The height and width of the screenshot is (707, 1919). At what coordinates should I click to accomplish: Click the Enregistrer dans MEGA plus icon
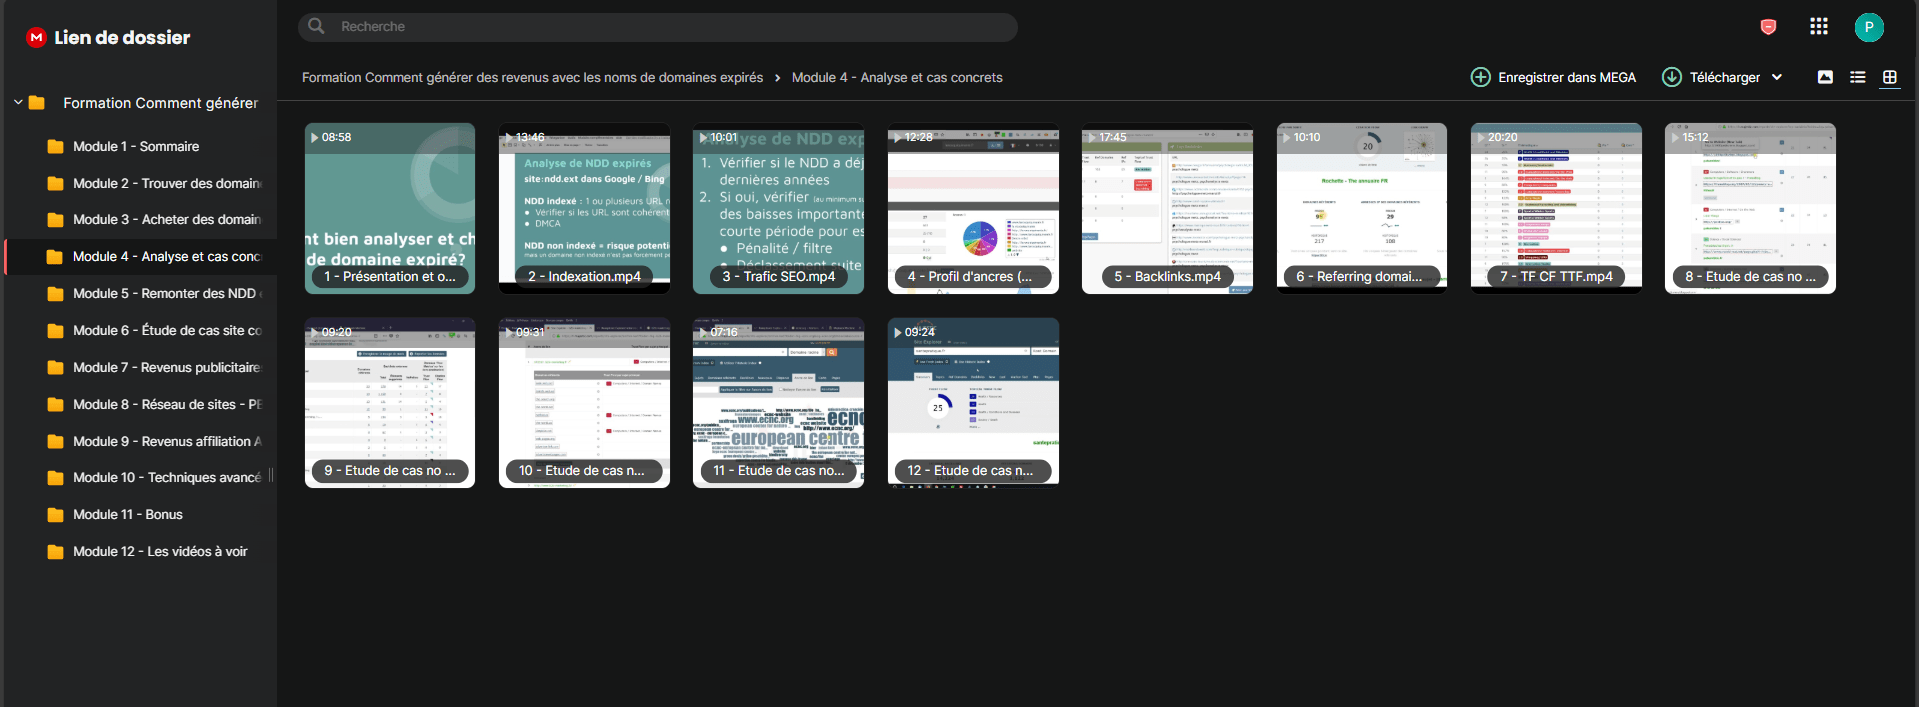[x=1480, y=77]
